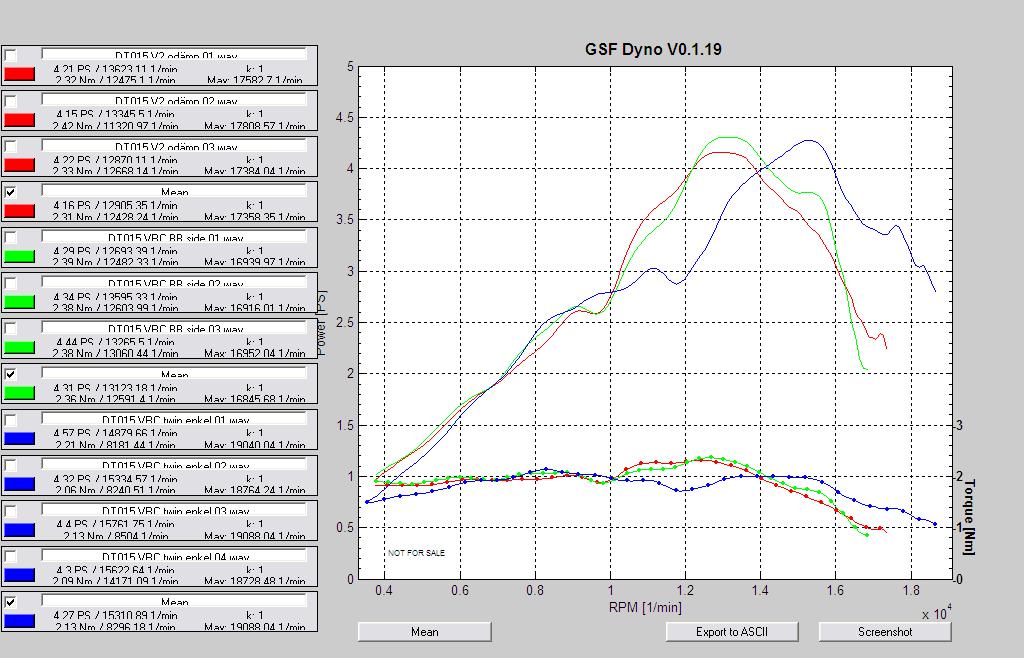Select the 'DT015 VBC BB side 03.wav' name field
1024x658 pixels.
175,328
